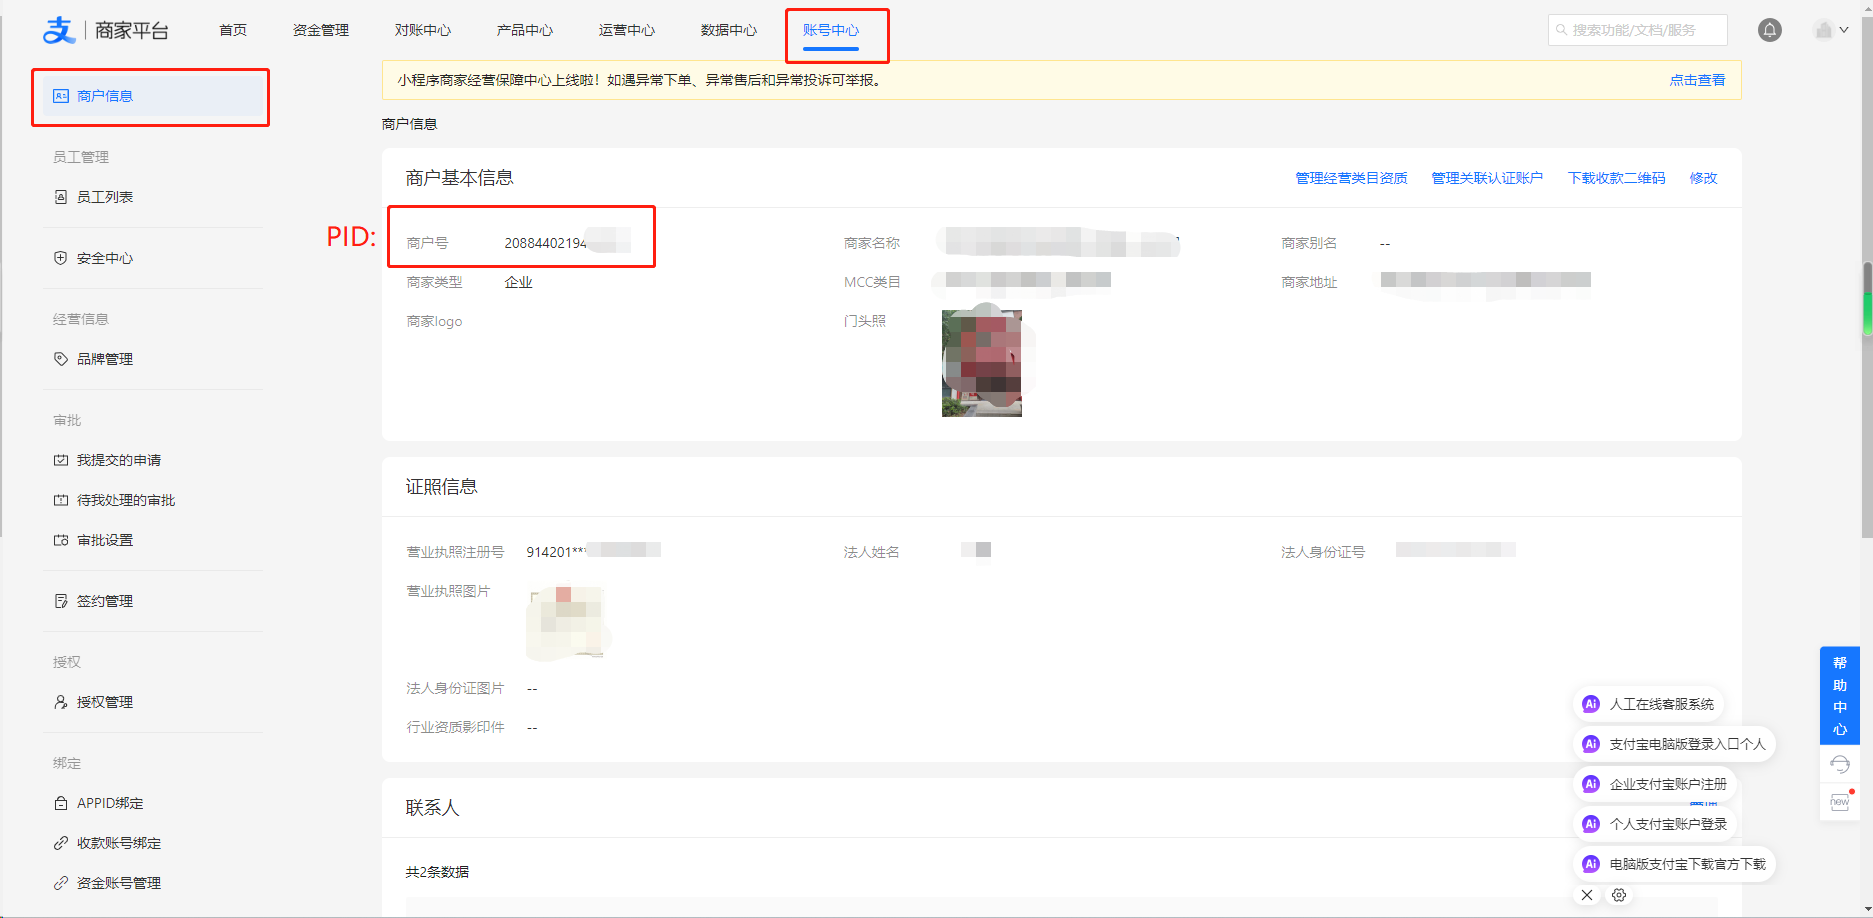Click the 点击查看 link in the banner
The height and width of the screenshot is (918, 1873).
tap(1697, 80)
